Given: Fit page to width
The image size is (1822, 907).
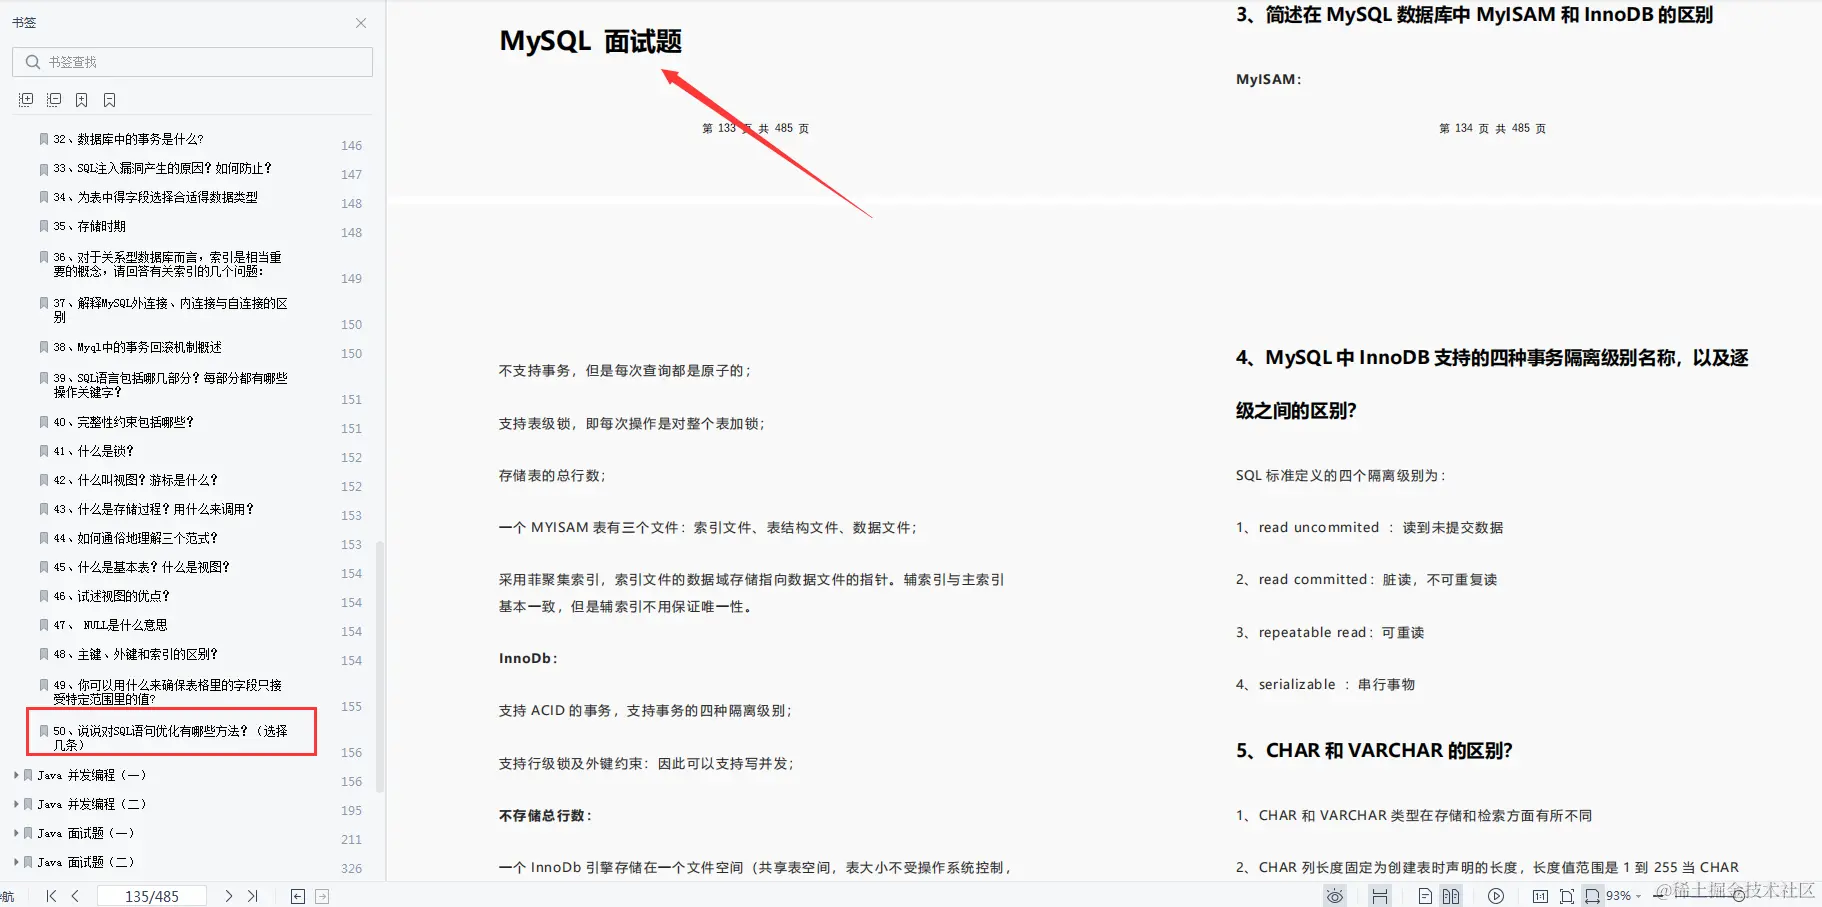Looking at the screenshot, I should (x=1592, y=897).
